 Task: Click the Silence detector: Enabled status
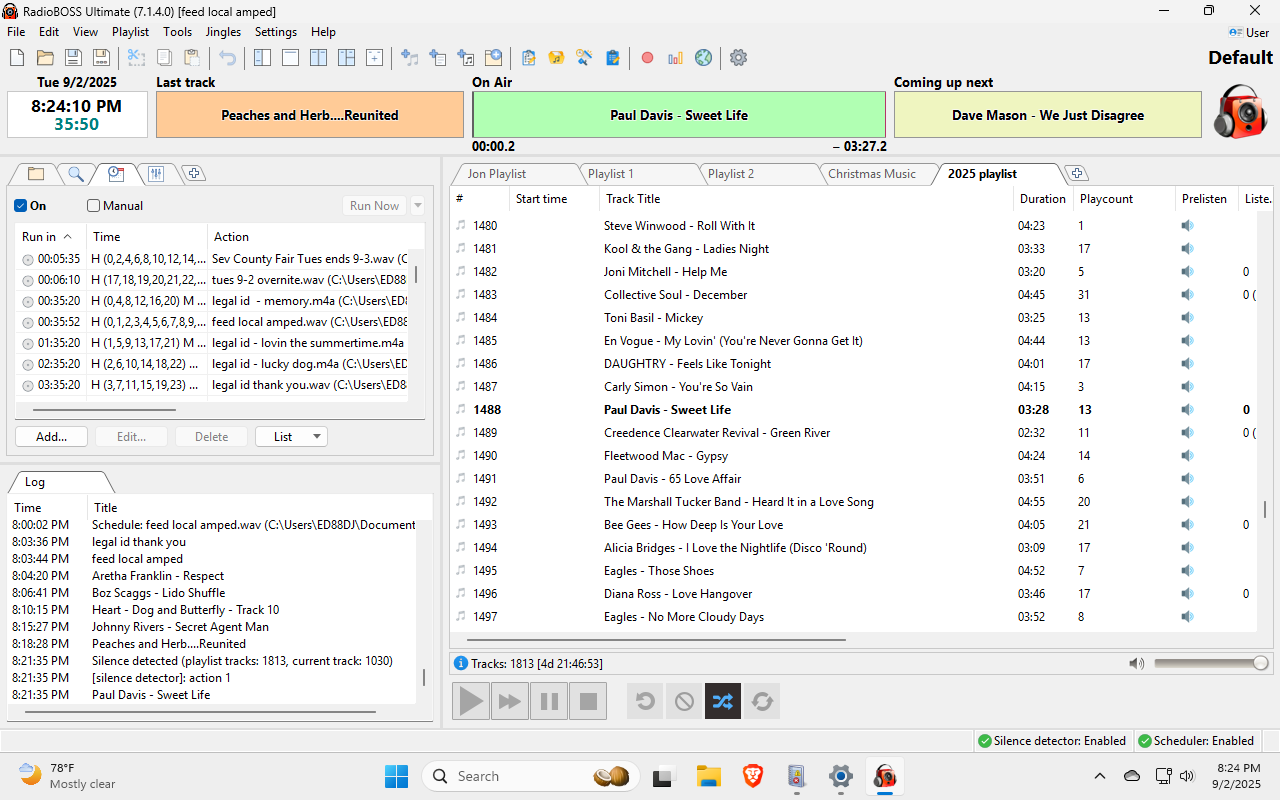tap(1052, 741)
